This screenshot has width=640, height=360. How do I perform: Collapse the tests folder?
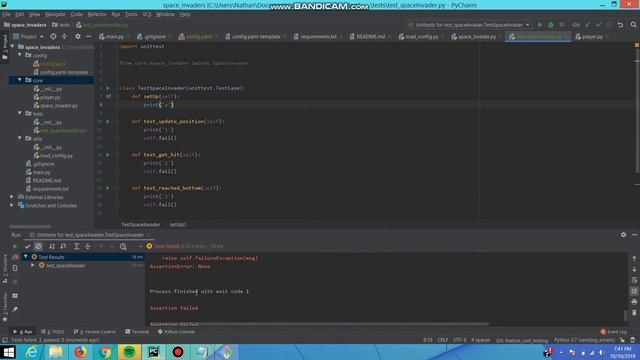(20, 113)
